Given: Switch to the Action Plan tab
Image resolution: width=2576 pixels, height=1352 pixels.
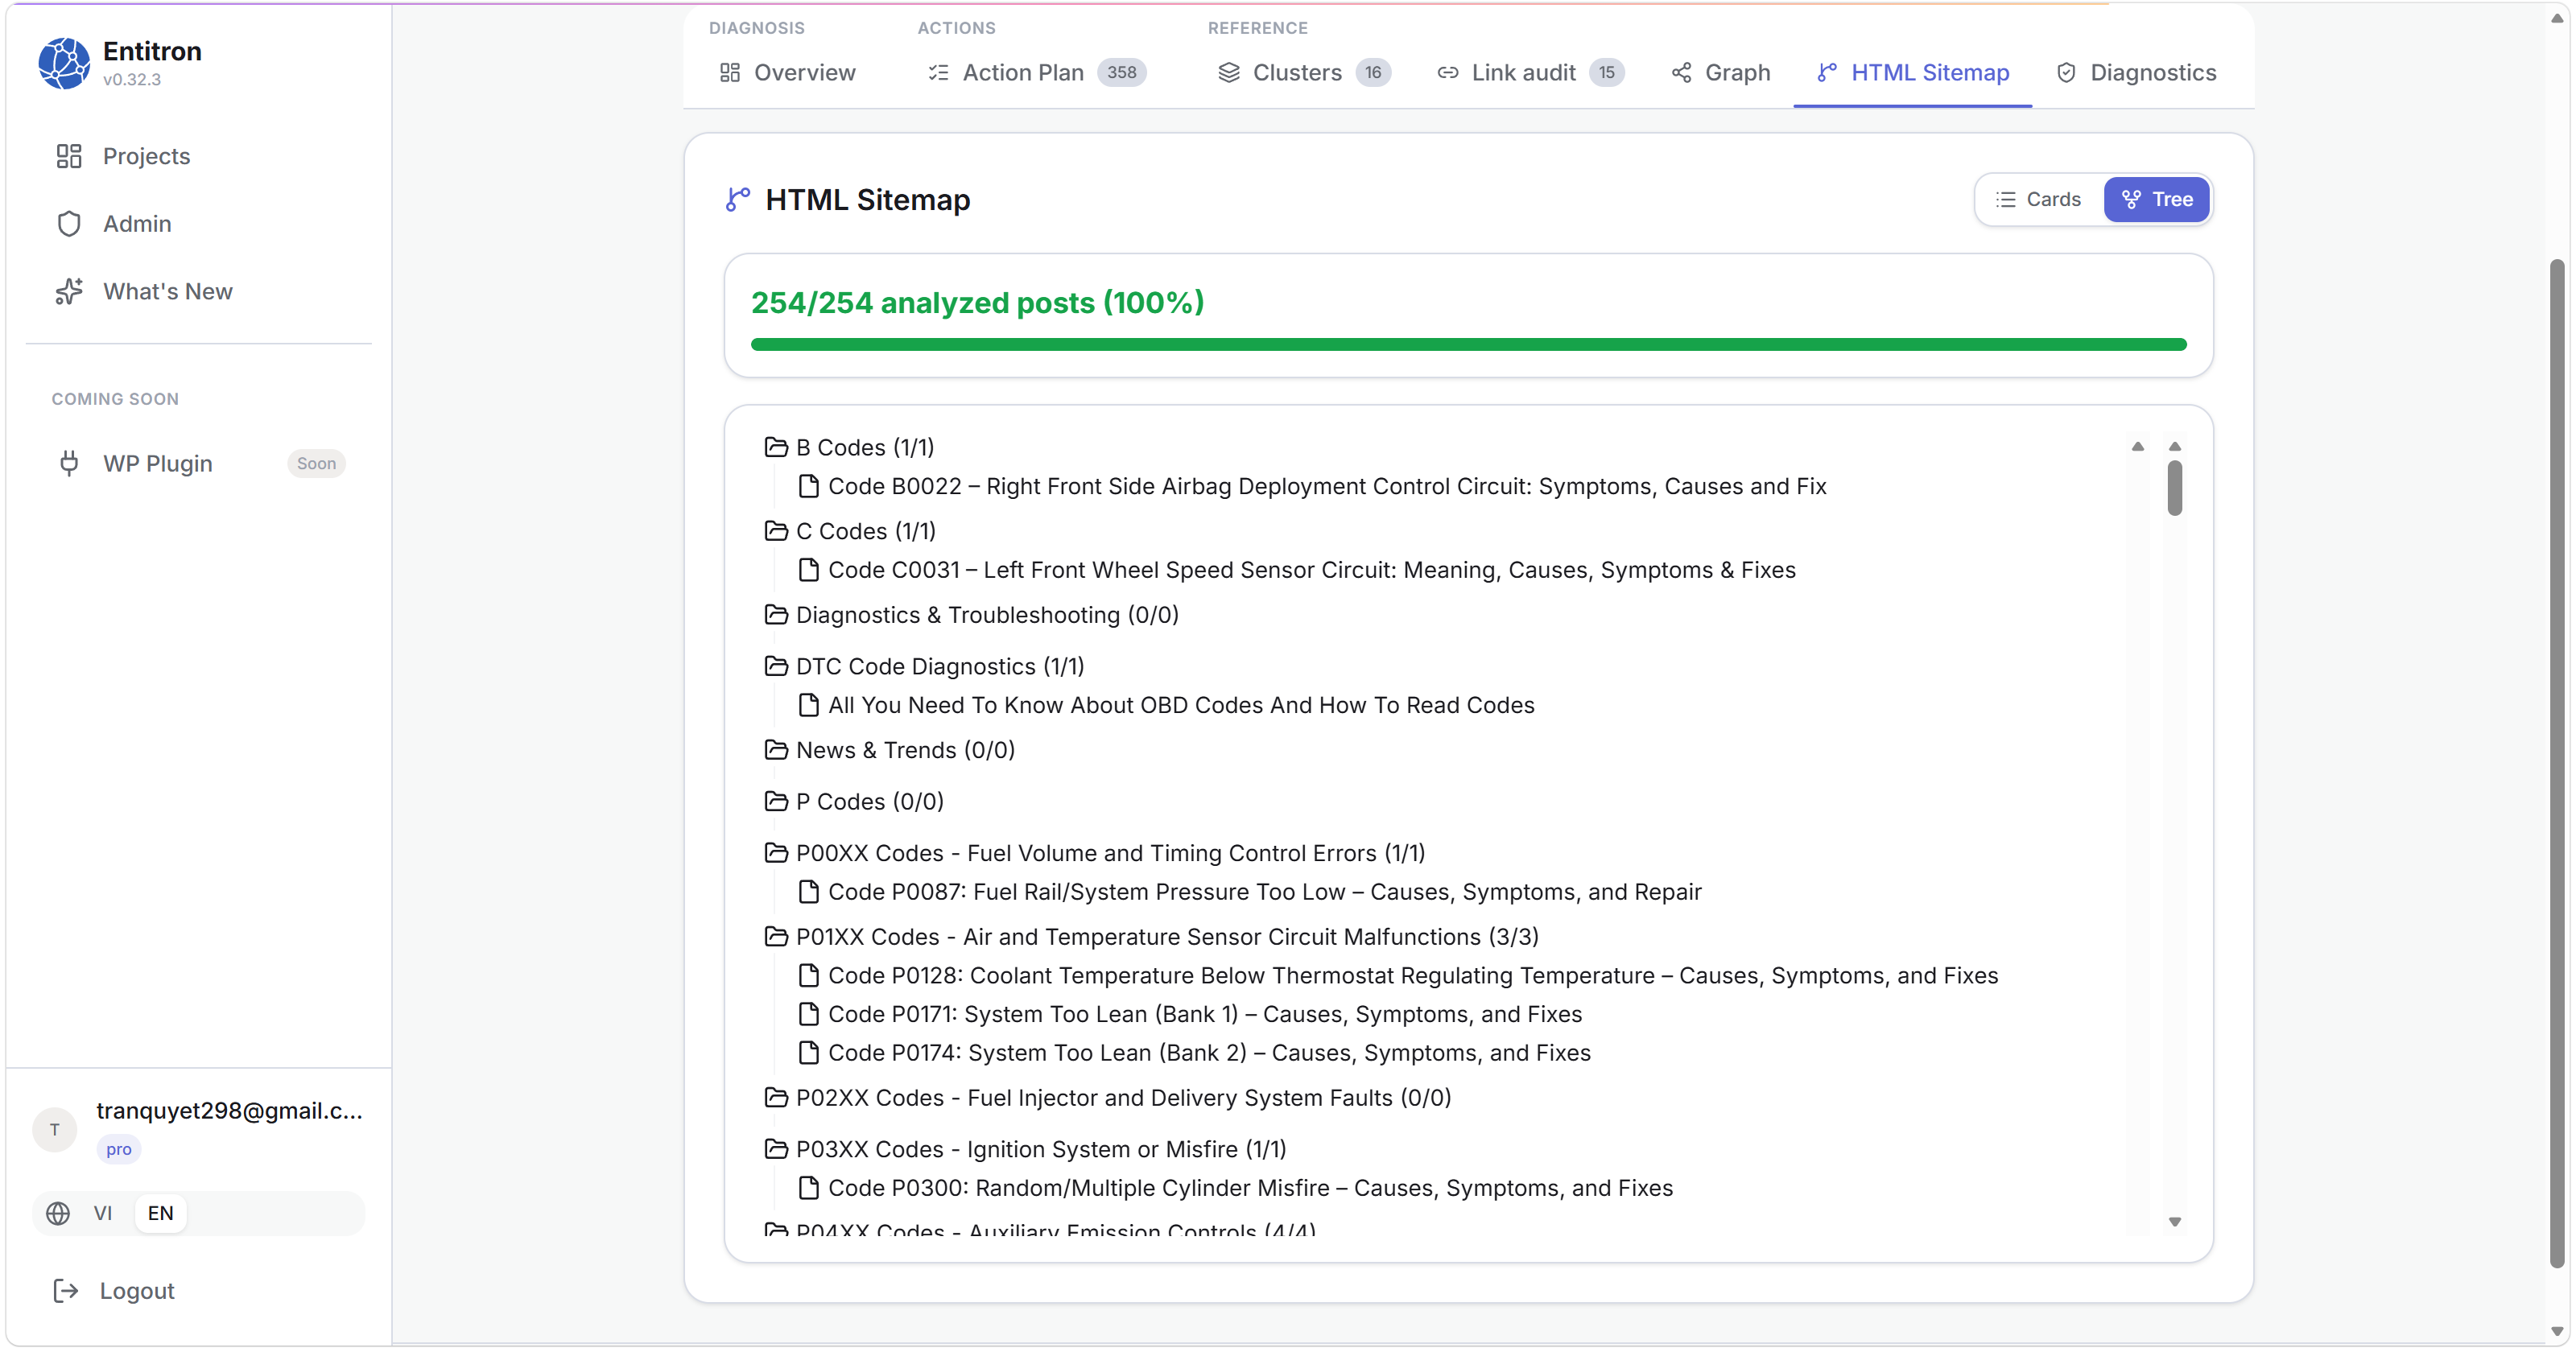Looking at the screenshot, I should pos(1037,72).
